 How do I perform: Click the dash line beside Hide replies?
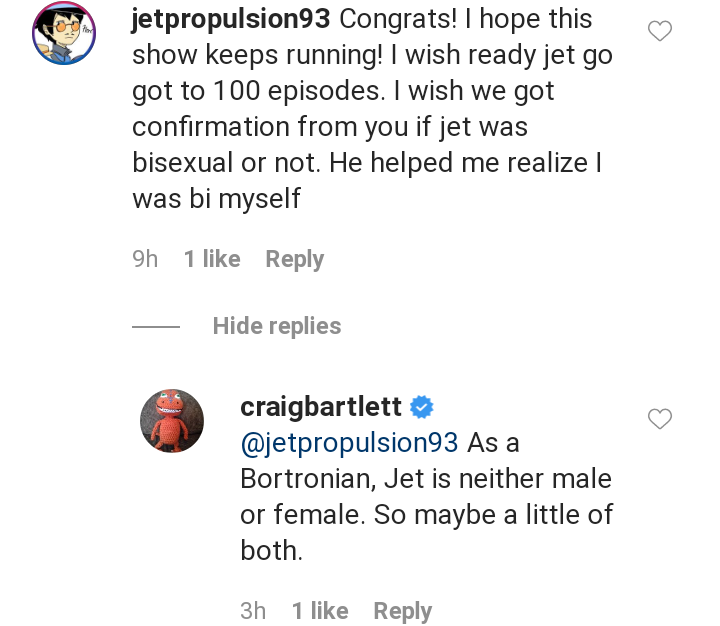coord(156,327)
